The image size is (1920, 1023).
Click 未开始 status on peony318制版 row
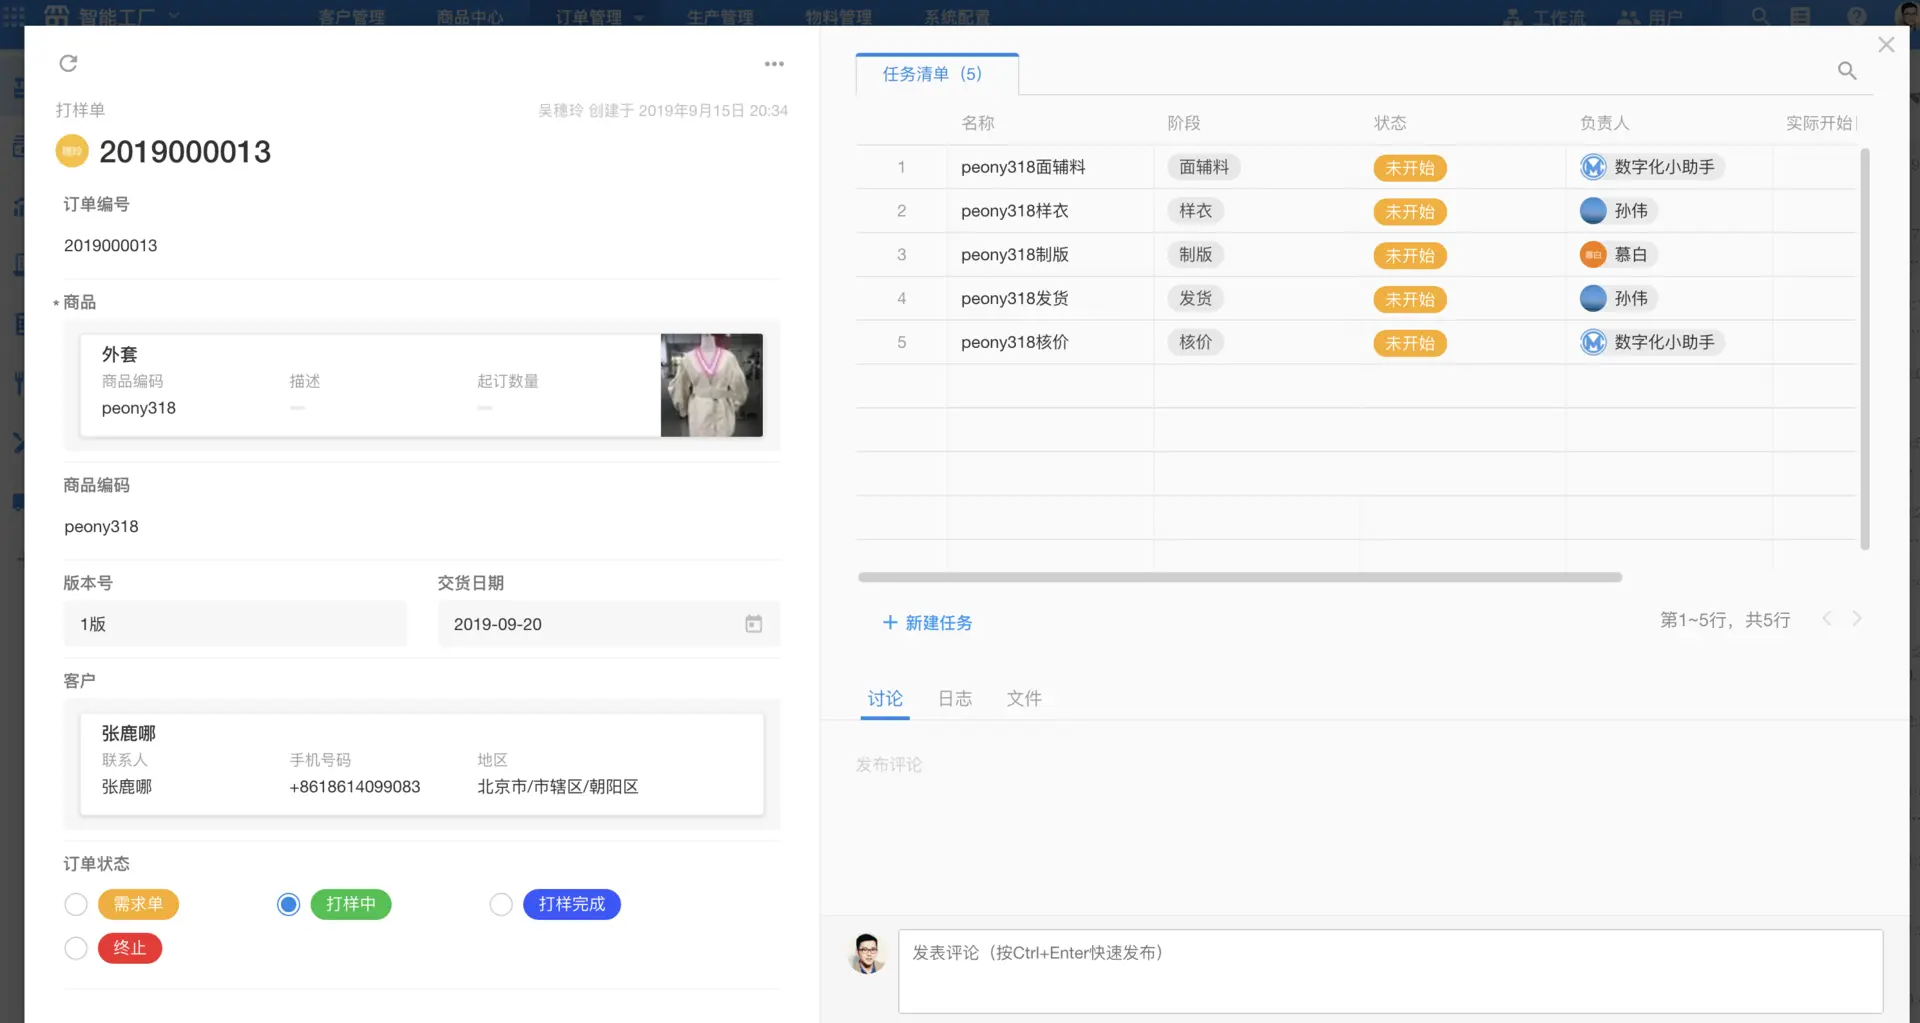[1410, 256]
